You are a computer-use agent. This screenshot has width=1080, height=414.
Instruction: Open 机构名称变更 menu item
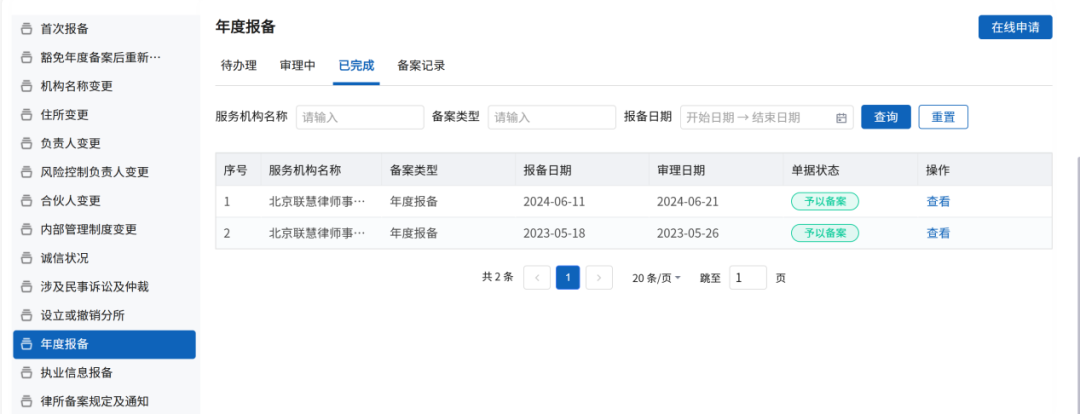(104, 86)
